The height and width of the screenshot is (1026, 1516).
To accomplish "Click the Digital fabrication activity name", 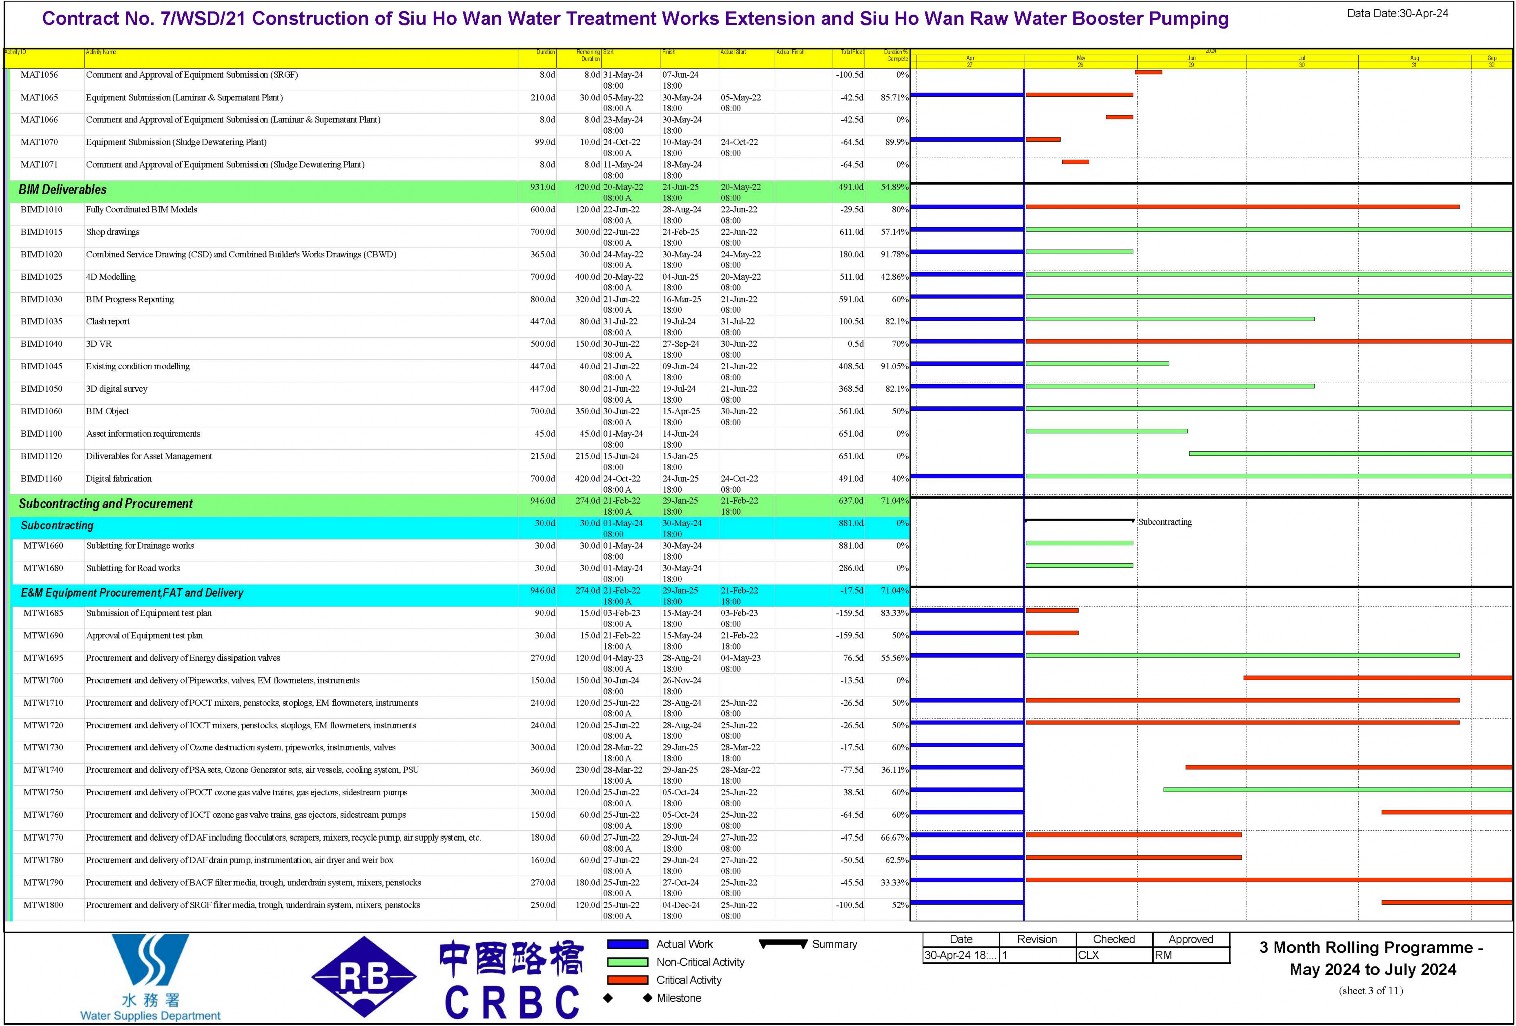I will coord(119,479).
